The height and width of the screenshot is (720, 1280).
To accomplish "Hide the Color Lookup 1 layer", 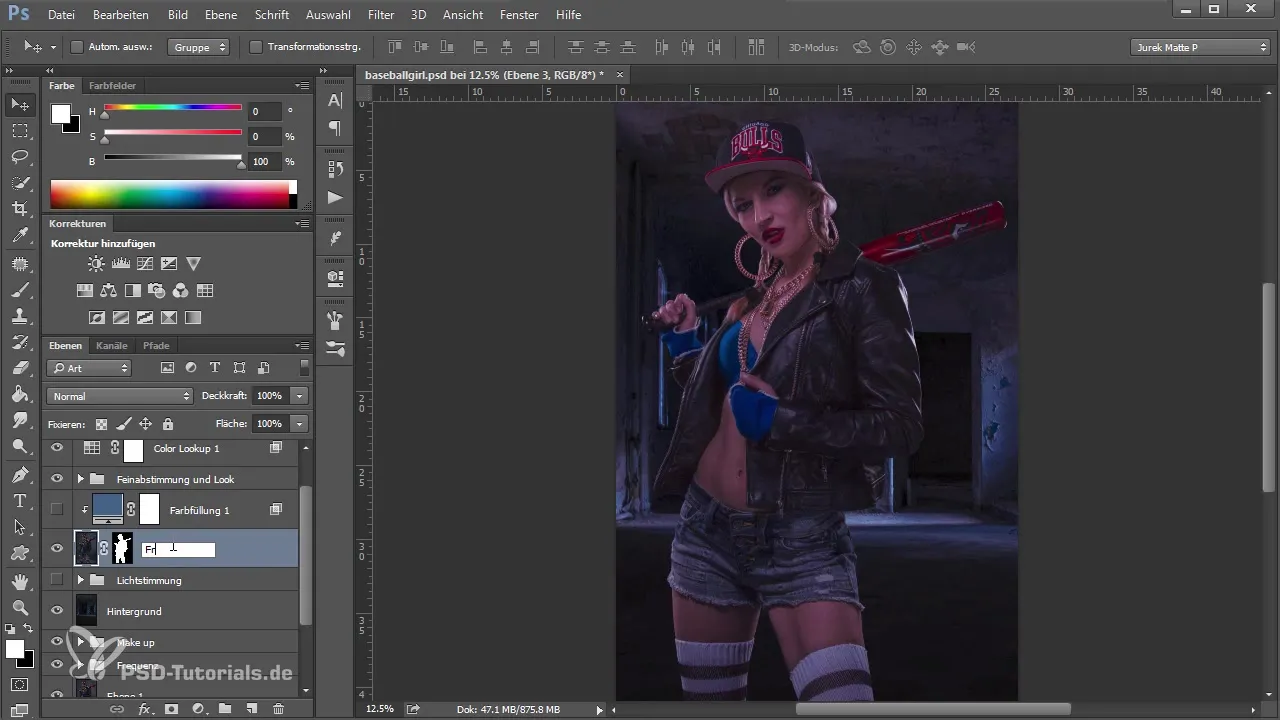I will pos(57,448).
